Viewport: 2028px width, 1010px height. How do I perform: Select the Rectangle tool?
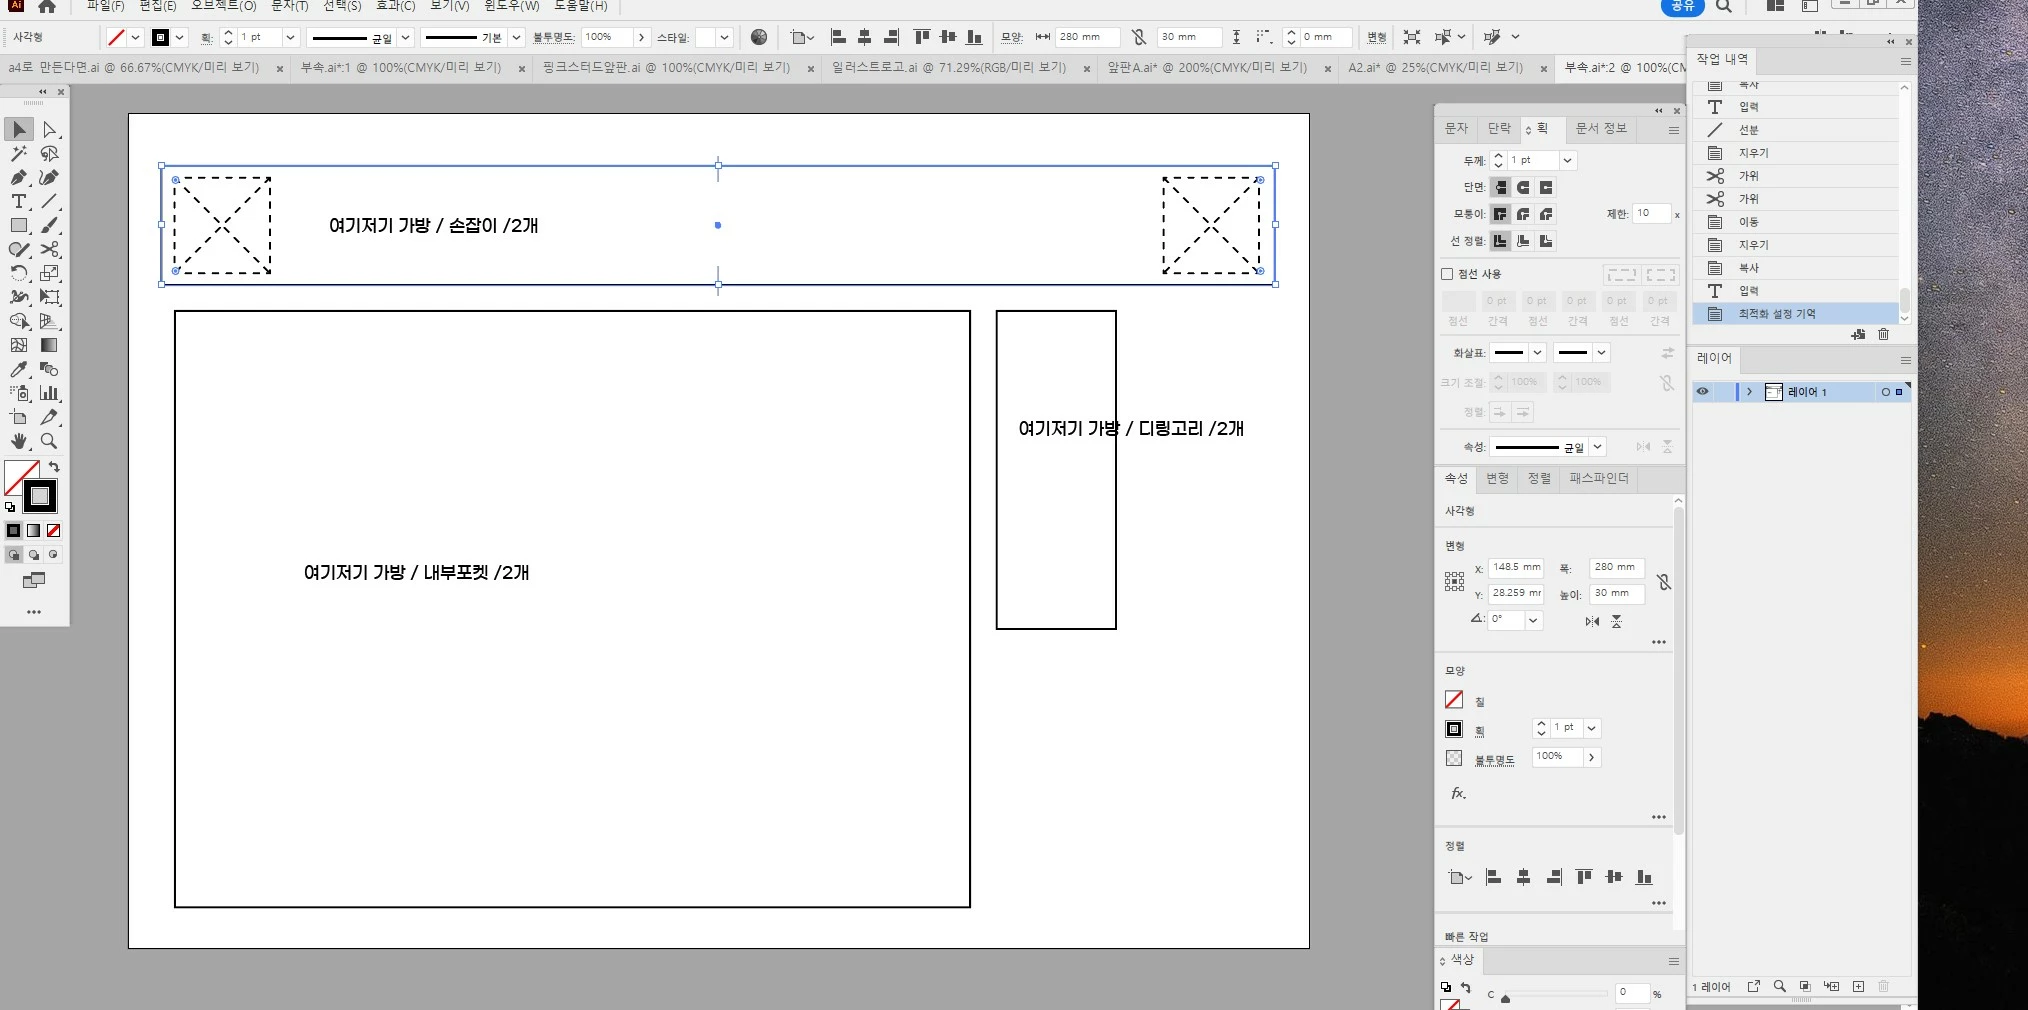pyautogui.click(x=19, y=226)
